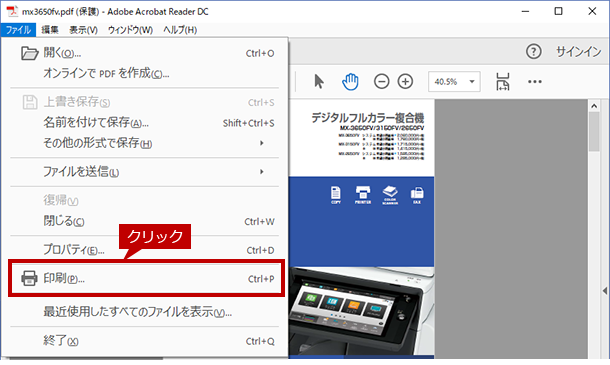
Task: Click the vertical scrollbar thumb
Action: [594, 132]
